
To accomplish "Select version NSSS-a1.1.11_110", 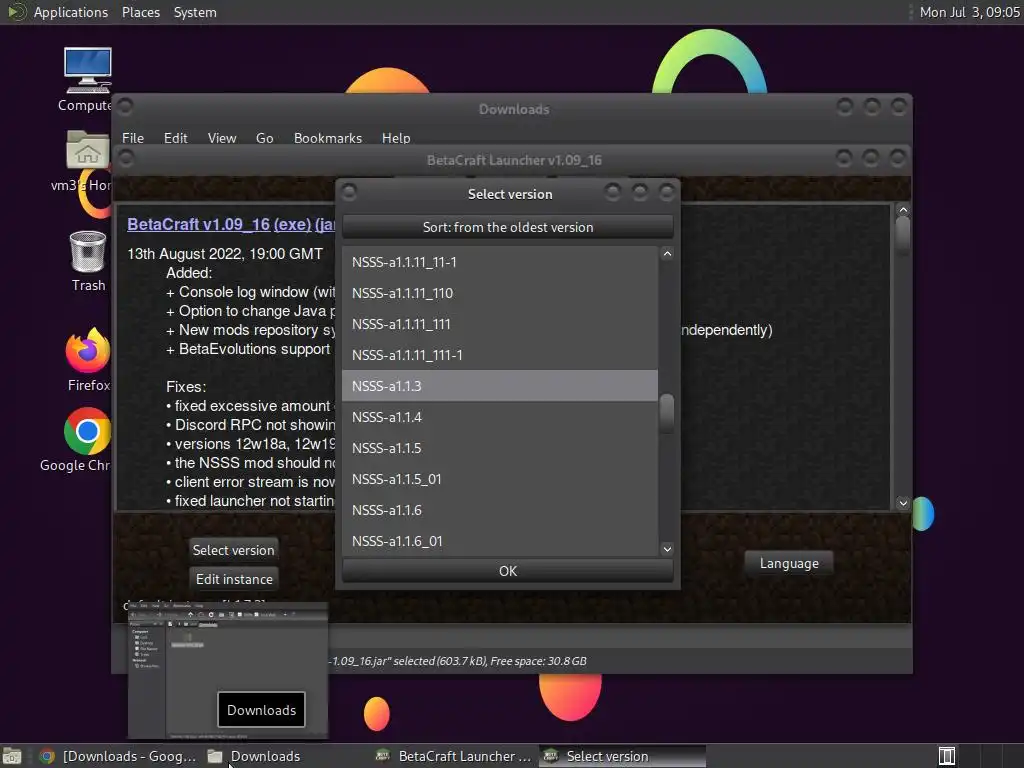I will pyautogui.click(x=500, y=293).
